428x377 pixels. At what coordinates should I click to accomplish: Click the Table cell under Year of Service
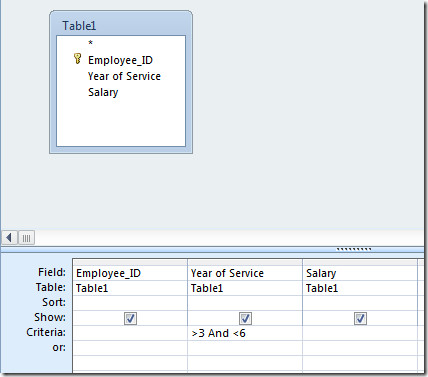tap(245, 288)
